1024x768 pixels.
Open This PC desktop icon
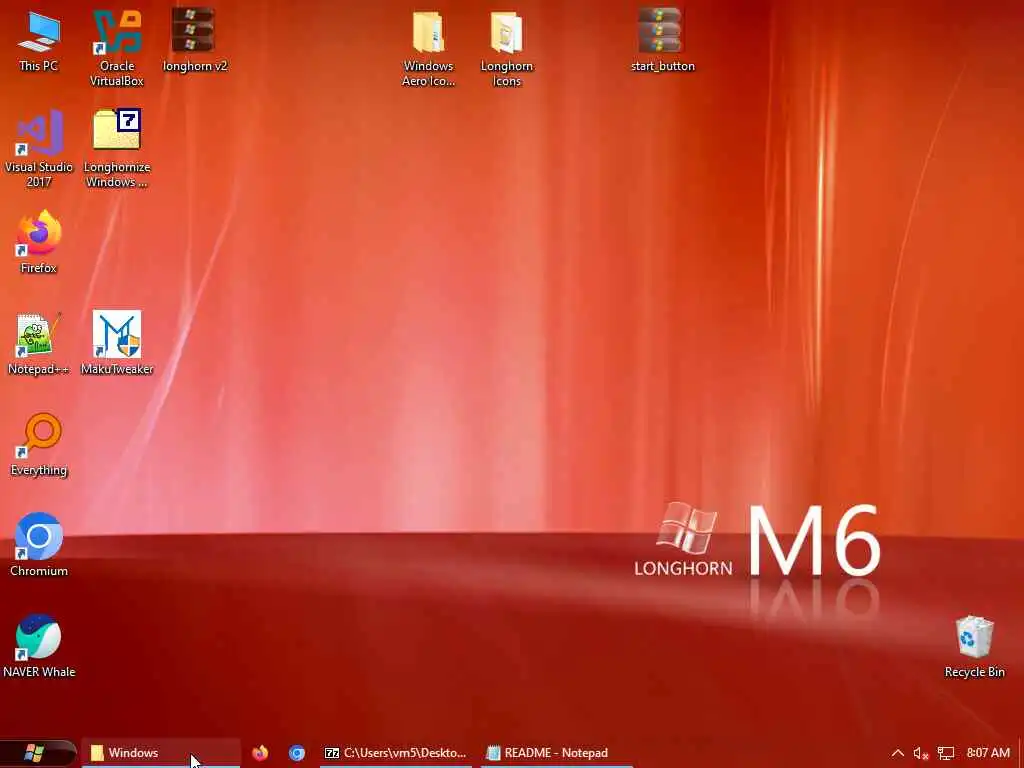click(x=39, y=40)
